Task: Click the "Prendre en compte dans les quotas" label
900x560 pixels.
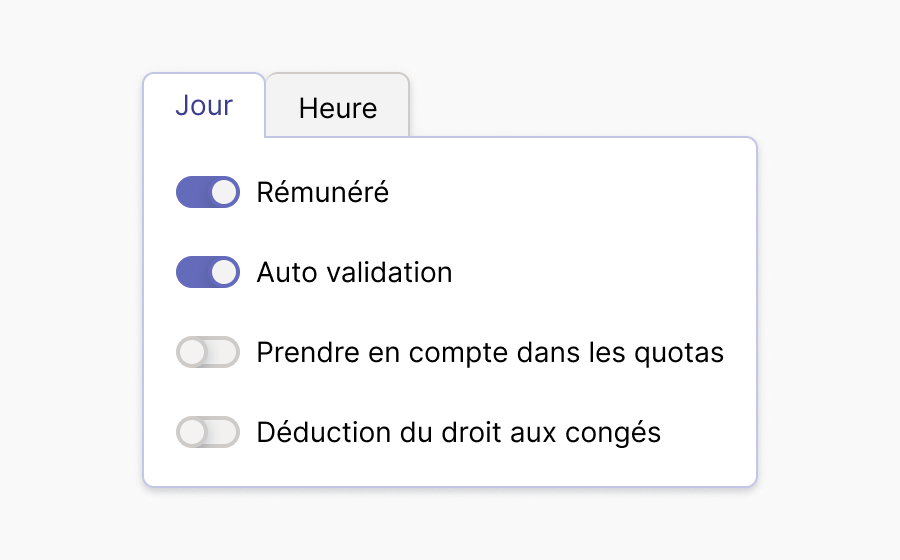Action: [490, 352]
